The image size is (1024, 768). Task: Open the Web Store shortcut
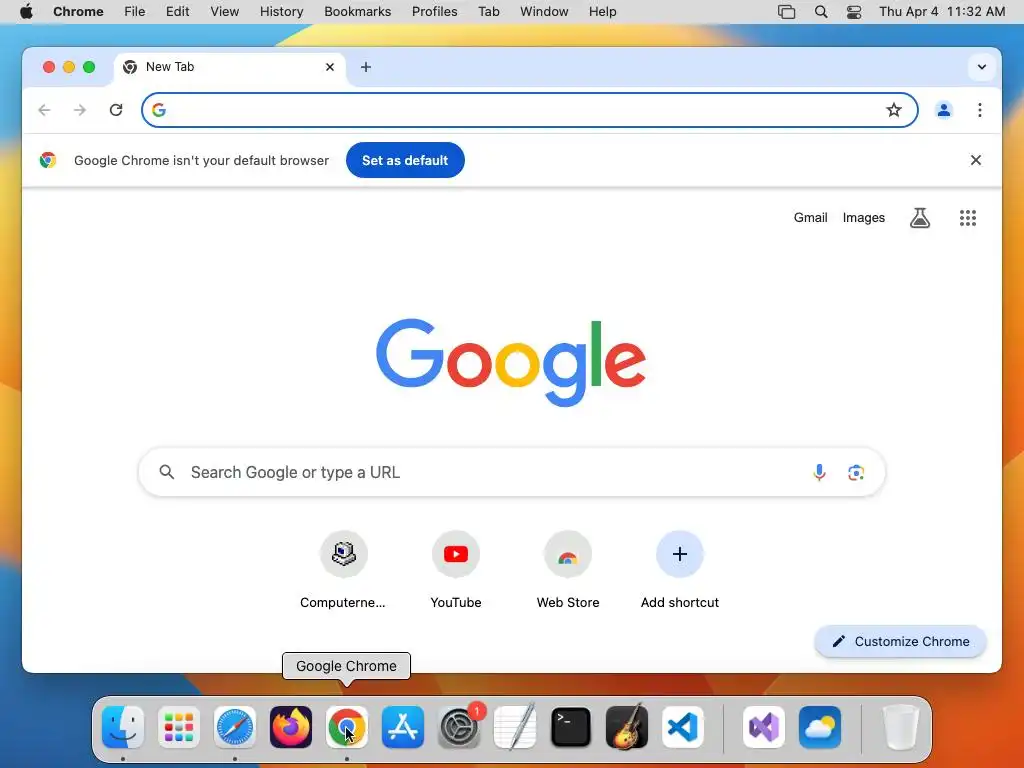[568, 571]
